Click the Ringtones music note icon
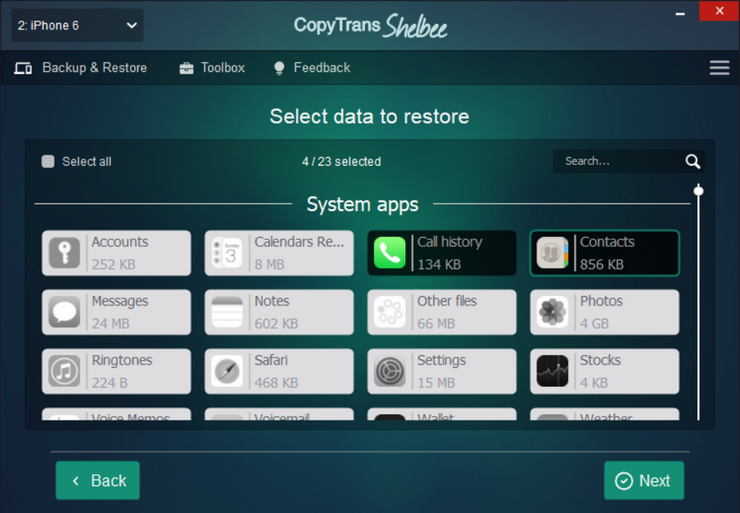 65,371
